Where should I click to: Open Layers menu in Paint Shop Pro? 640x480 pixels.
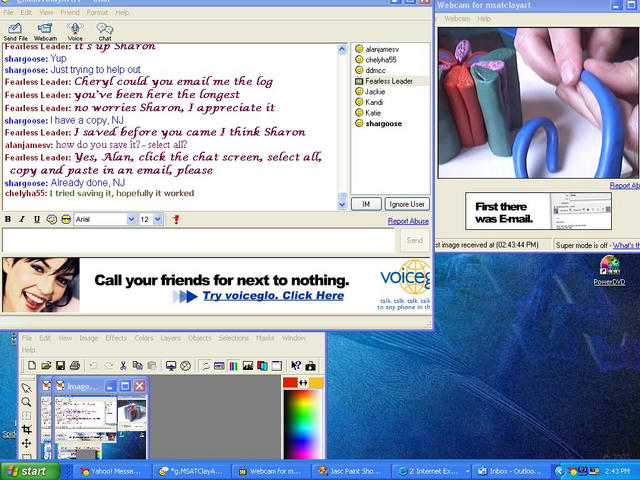click(x=170, y=338)
